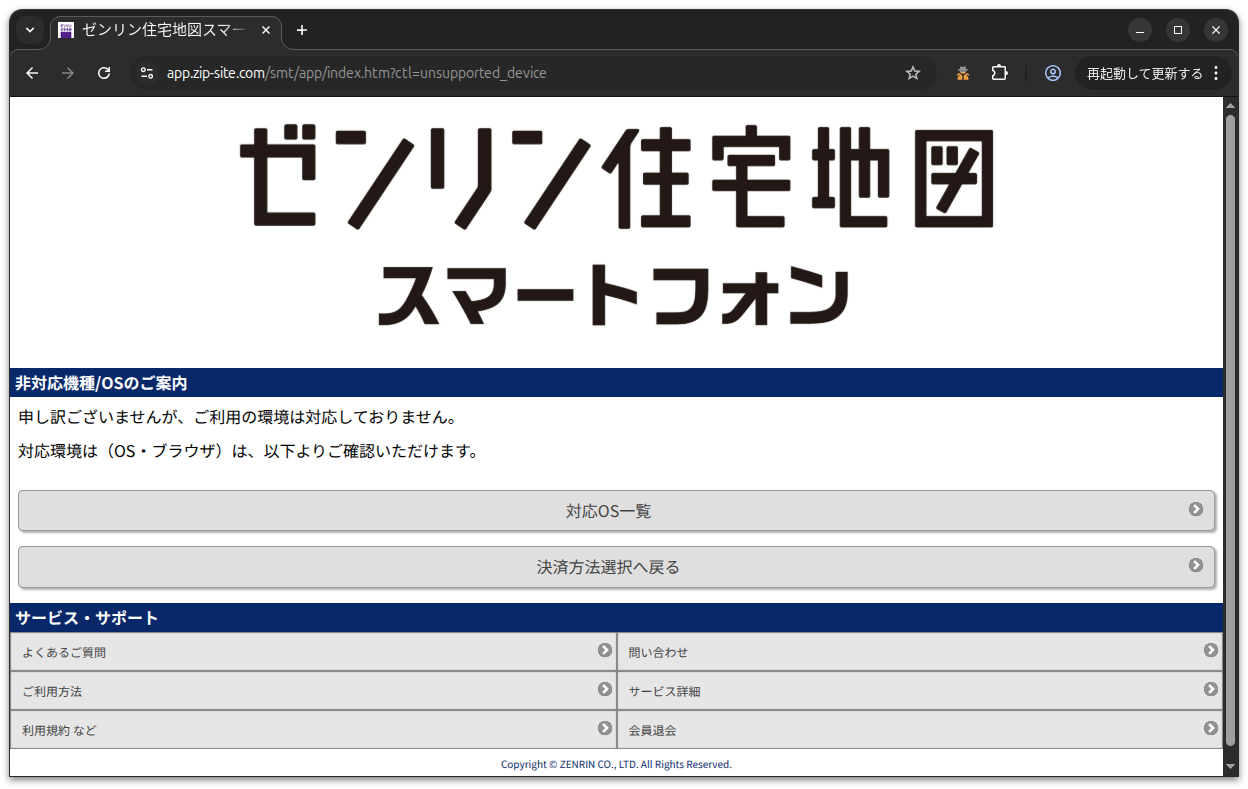This screenshot has width=1248, height=789.
Task: Close the ゼンリン住宅地図 tab
Action: pyautogui.click(x=266, y=30)
